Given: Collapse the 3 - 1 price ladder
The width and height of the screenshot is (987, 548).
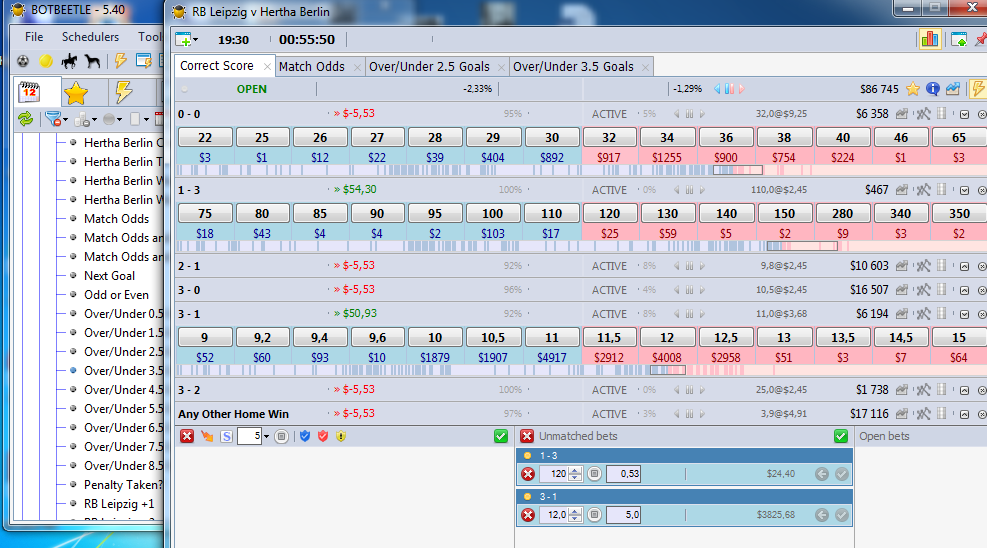Looking at the screenshot, I should point(964,314).
